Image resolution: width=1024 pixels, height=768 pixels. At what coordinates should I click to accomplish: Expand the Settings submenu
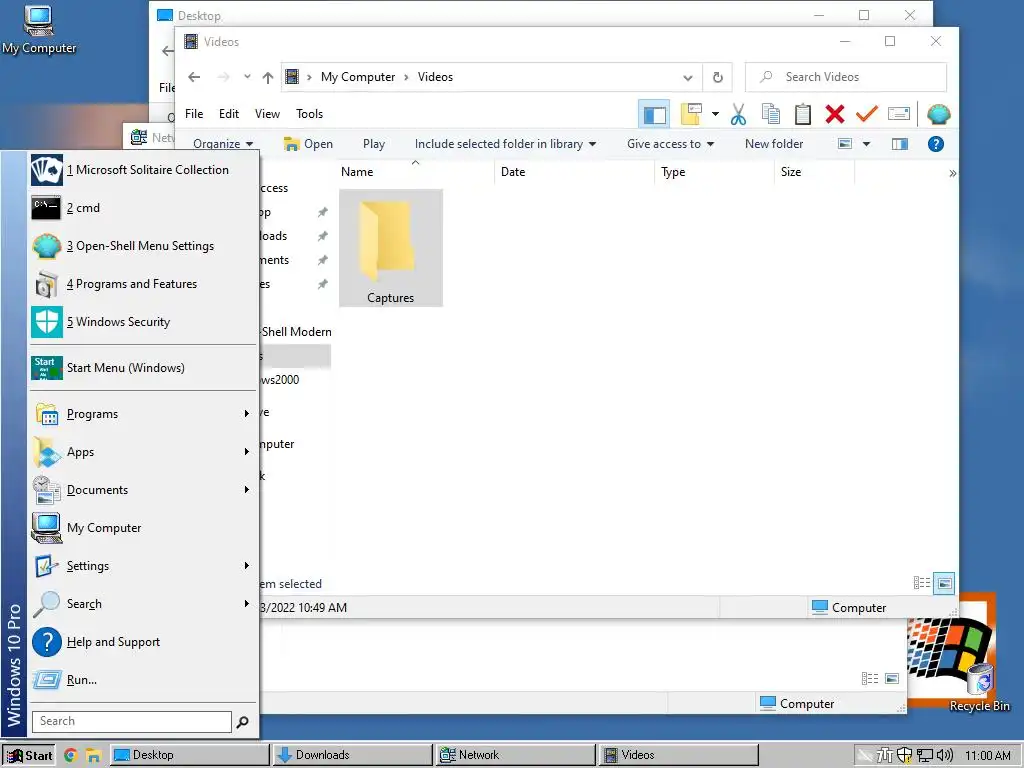[x=142, y=566]
